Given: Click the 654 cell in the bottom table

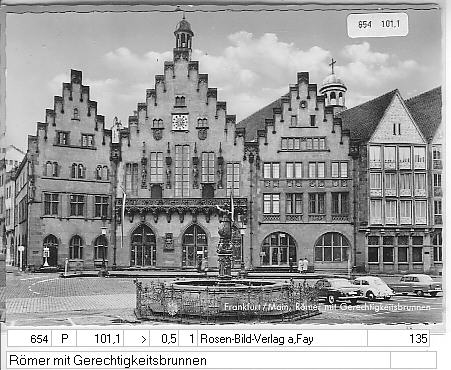Looking at the screenshot, I should [x=29, y=339].
